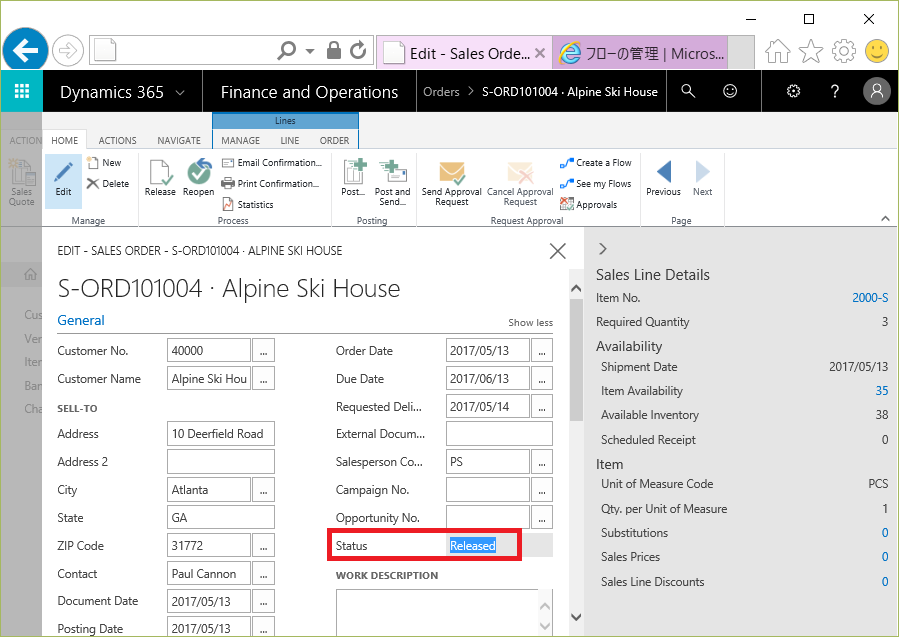Switch to the LINE ribbon tab
Viewport: 899px width, 637px height.
point(290,140)
